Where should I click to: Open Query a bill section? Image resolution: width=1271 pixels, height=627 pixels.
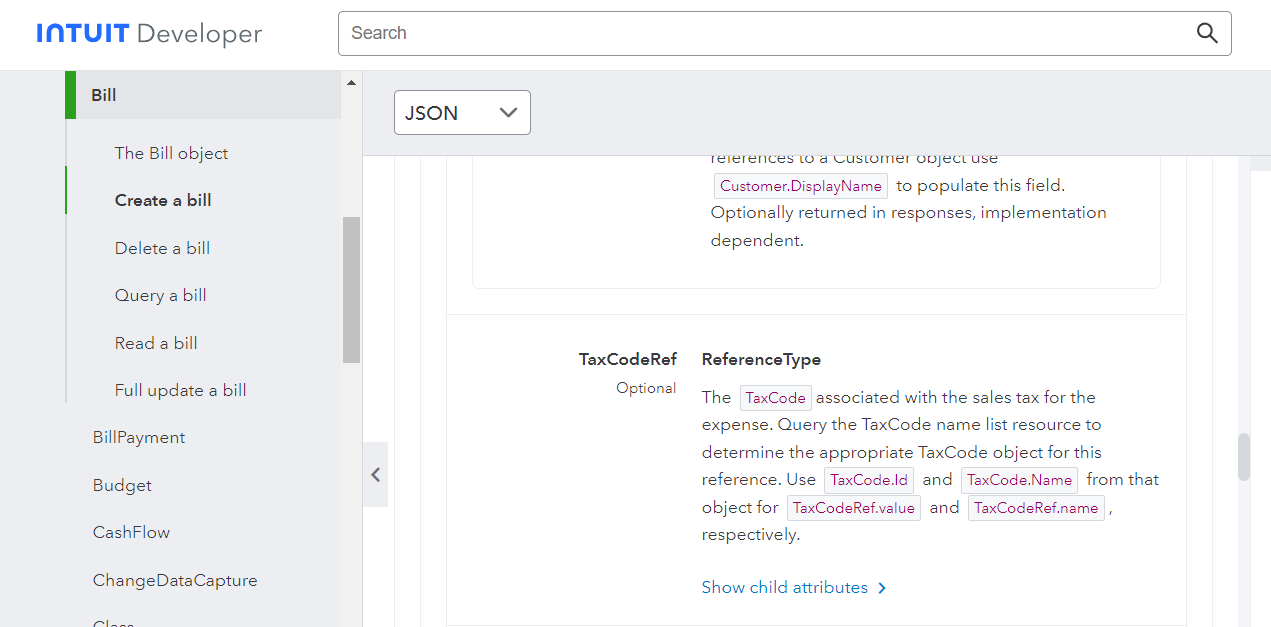160,295
